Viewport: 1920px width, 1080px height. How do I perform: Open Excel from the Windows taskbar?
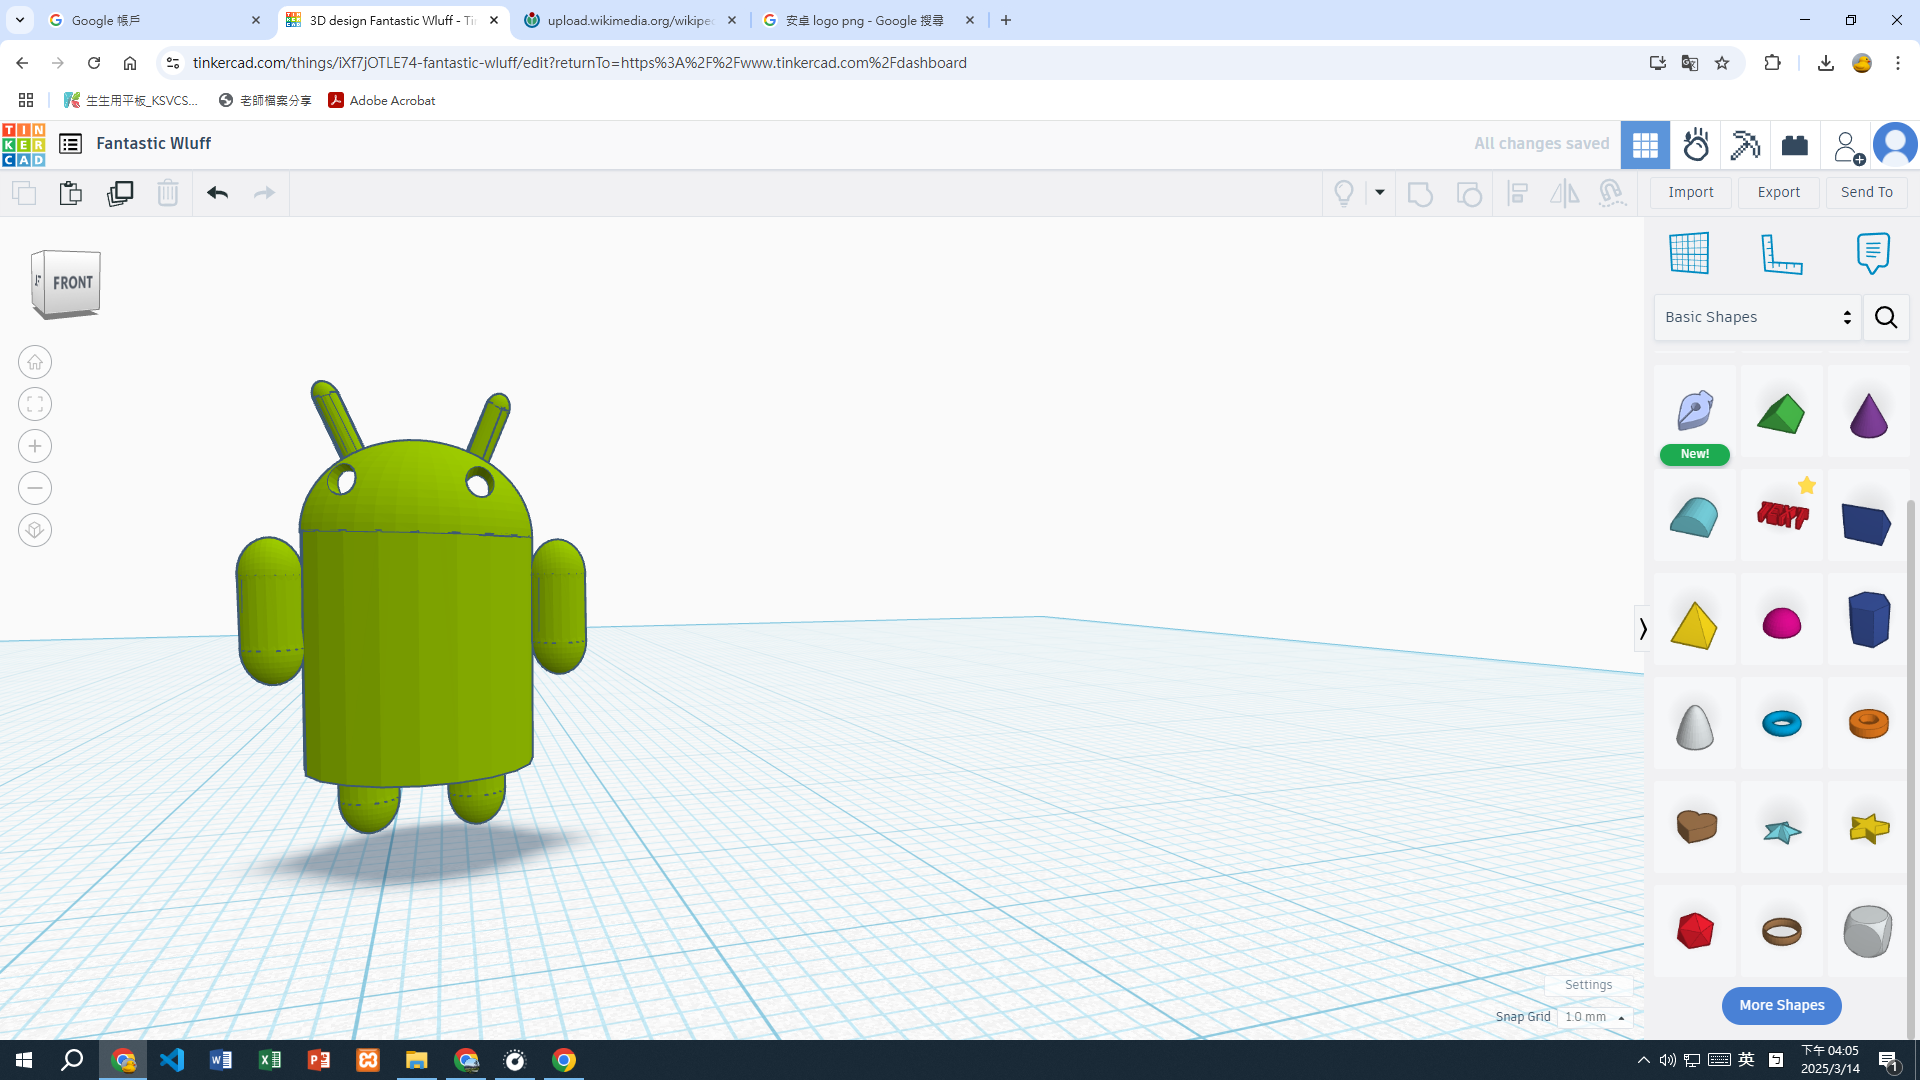270,1060
